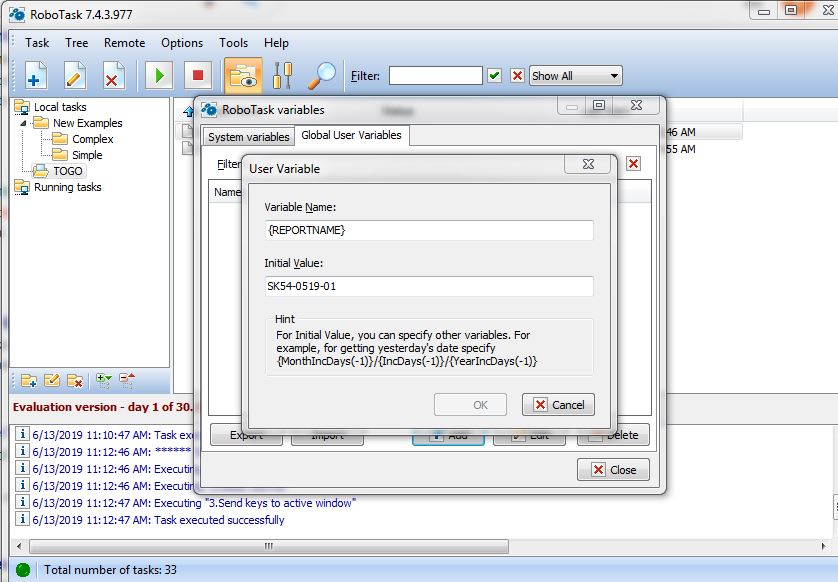Select the TOGO folder
Image resolution: width=838 pixels, height=582 pixels.
67,171
